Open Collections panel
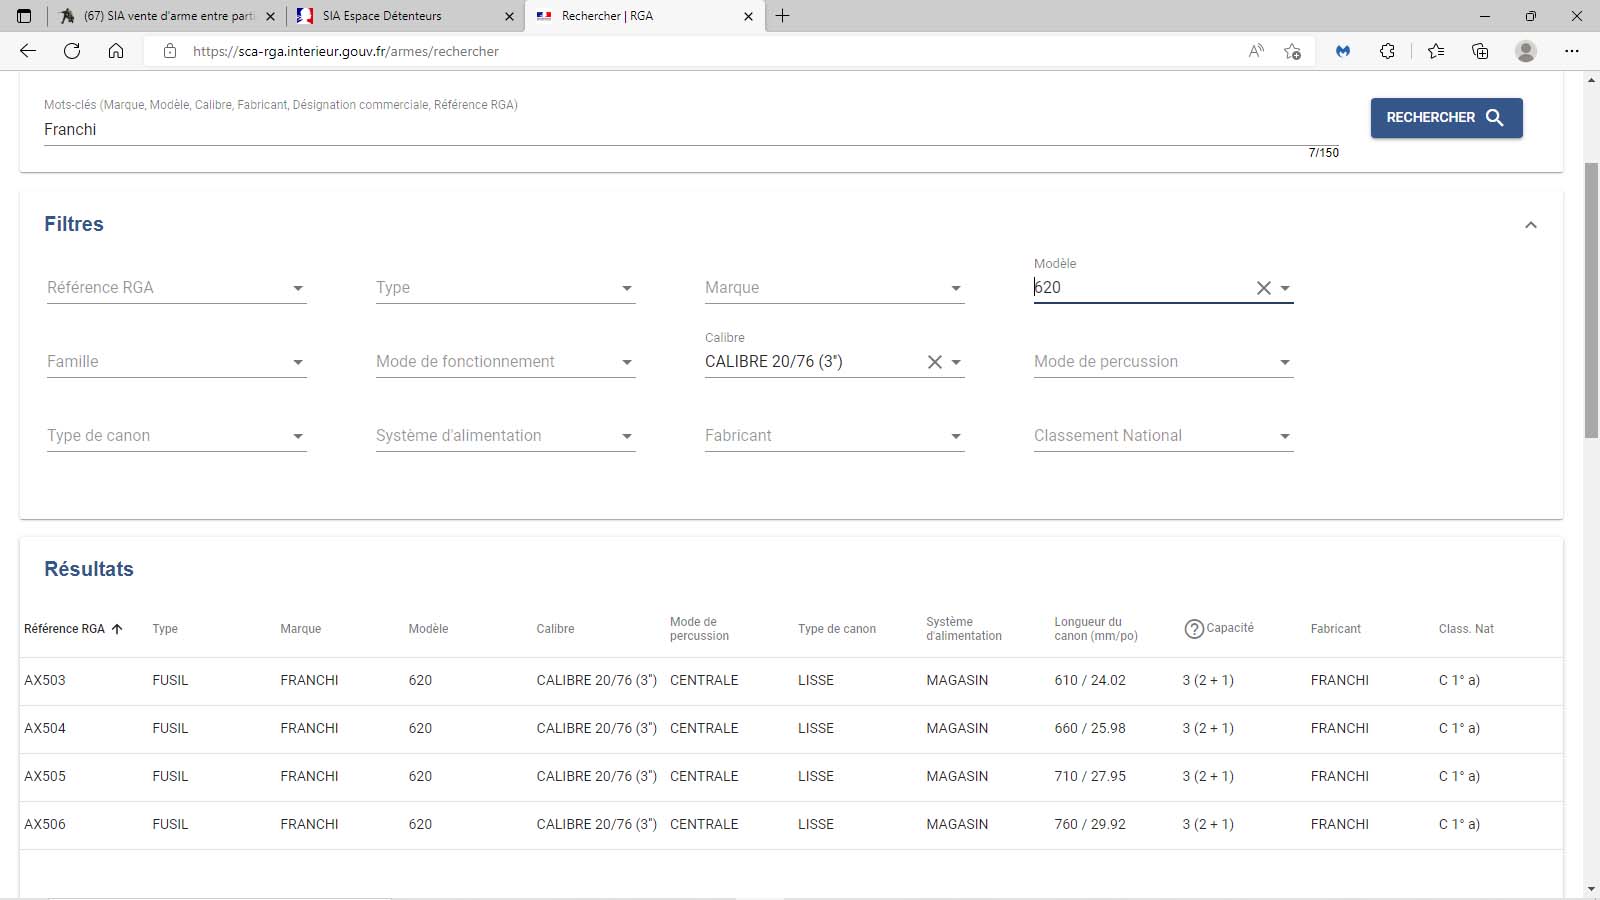The image size is (1600, 900). (1480, 51)
